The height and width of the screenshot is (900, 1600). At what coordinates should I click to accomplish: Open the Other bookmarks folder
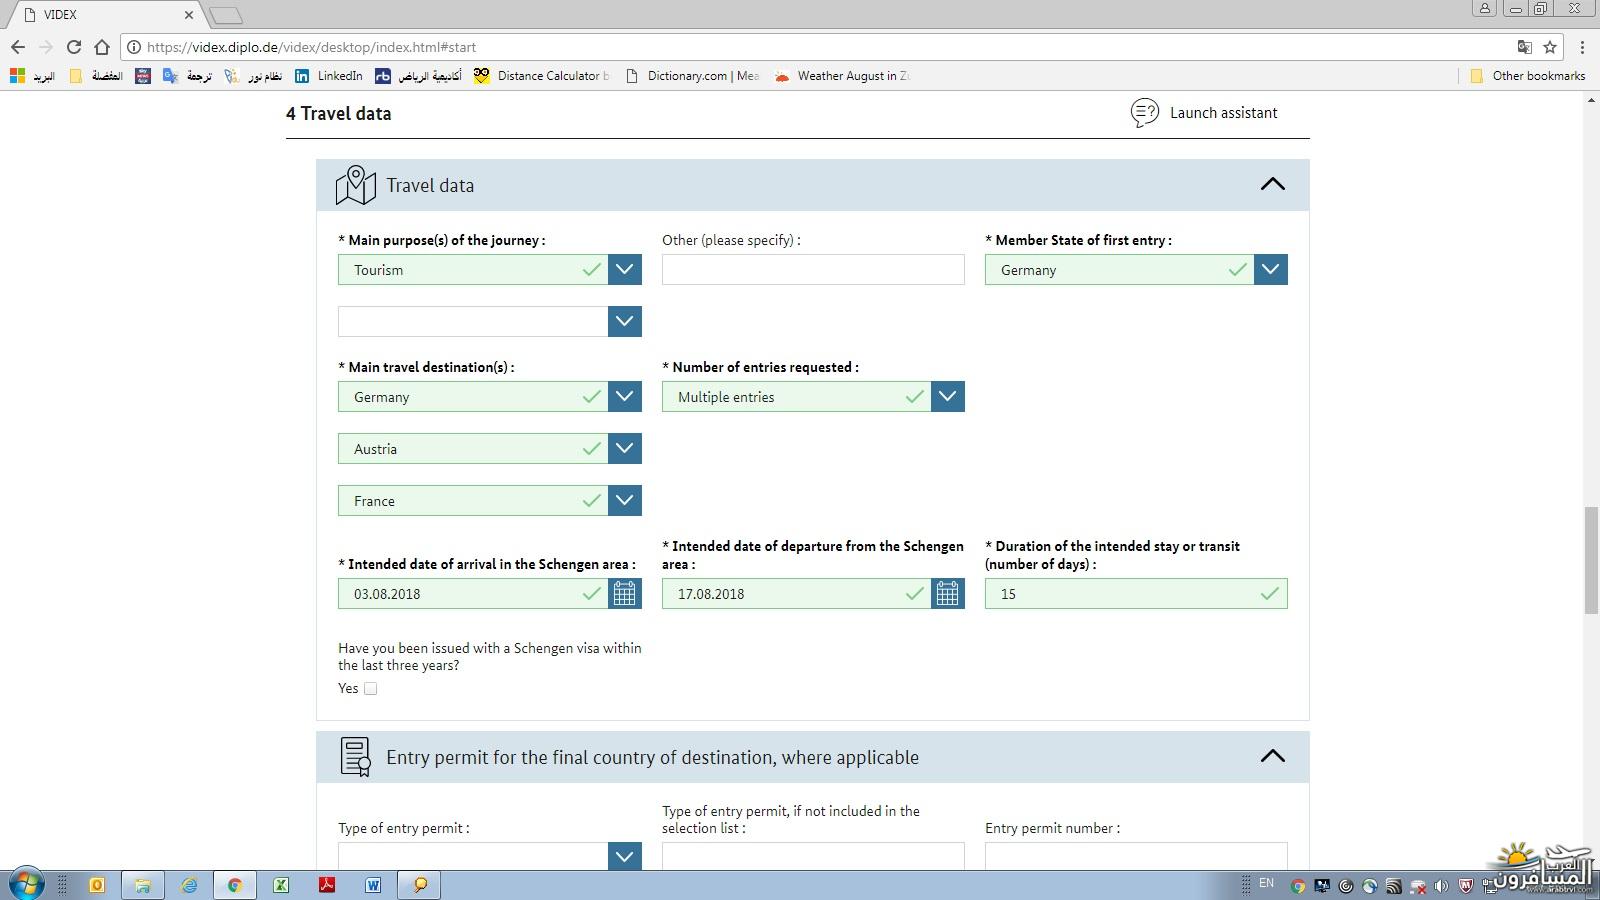pos(1527,76)
